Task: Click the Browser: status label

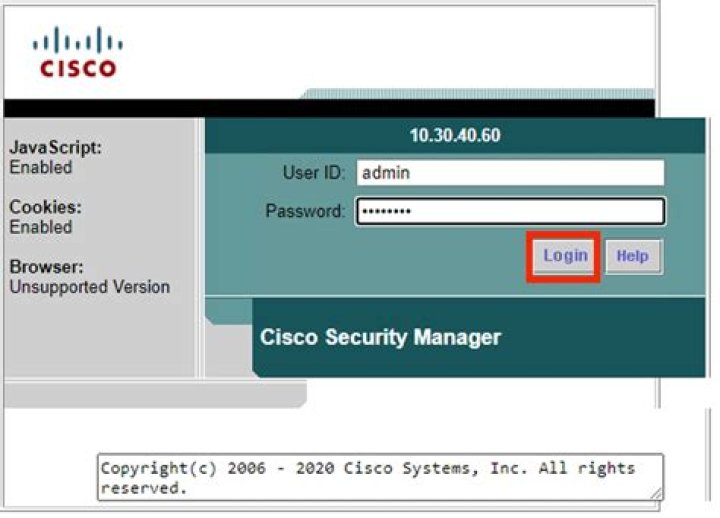Action: 46,267
